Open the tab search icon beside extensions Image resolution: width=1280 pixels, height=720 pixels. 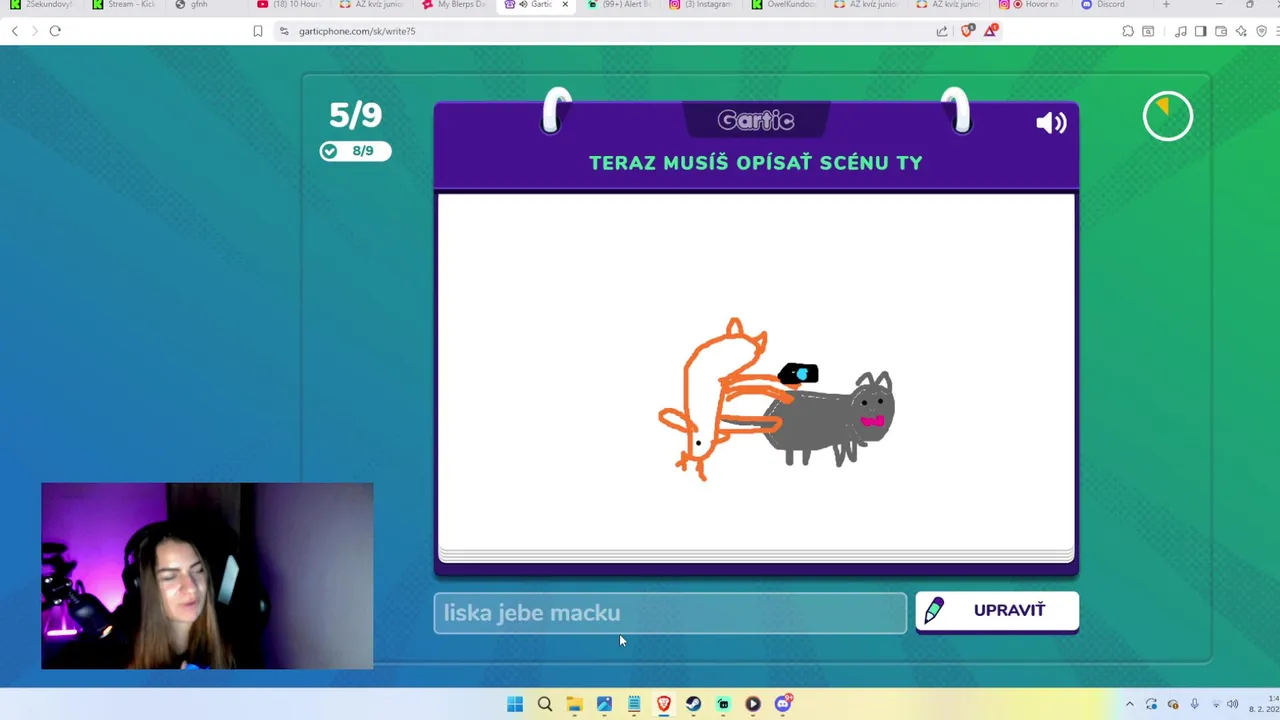point(1148,31)
